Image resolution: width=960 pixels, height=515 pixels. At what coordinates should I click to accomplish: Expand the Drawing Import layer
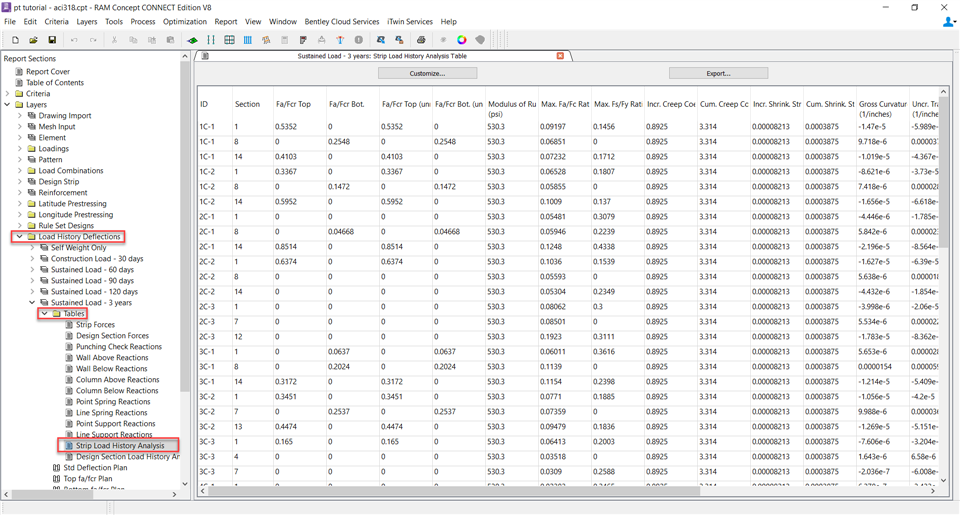pyautogui.click(x=20, y=116)
